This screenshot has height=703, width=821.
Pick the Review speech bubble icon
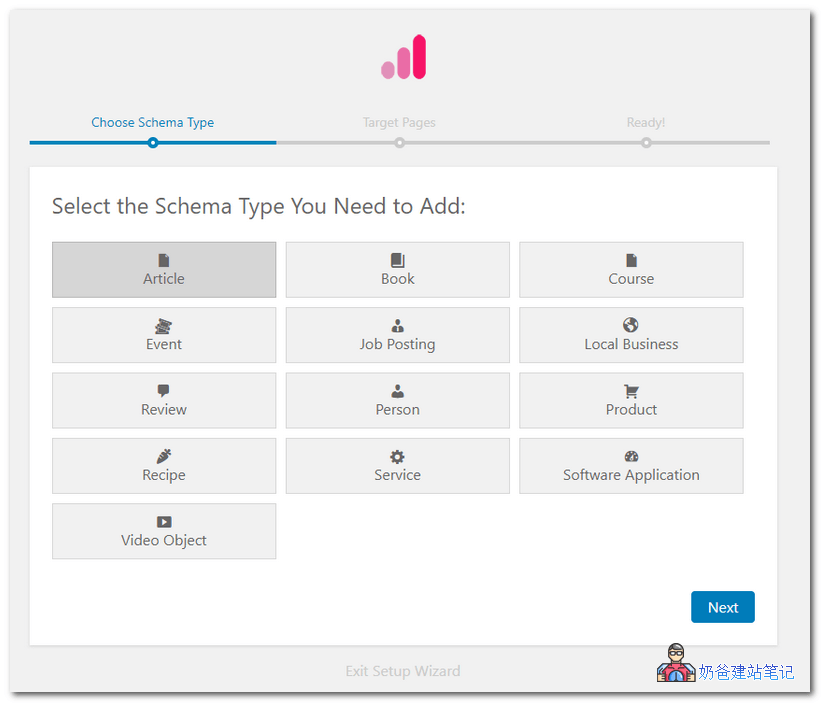[x=164, y=391]
